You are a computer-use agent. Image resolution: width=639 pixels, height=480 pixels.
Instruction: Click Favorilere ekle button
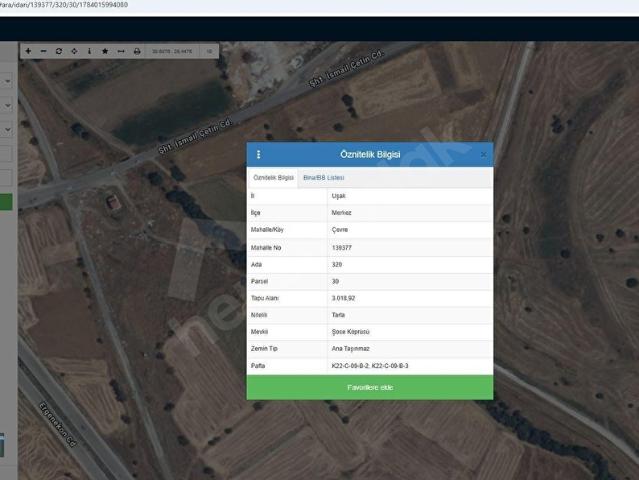370,388
